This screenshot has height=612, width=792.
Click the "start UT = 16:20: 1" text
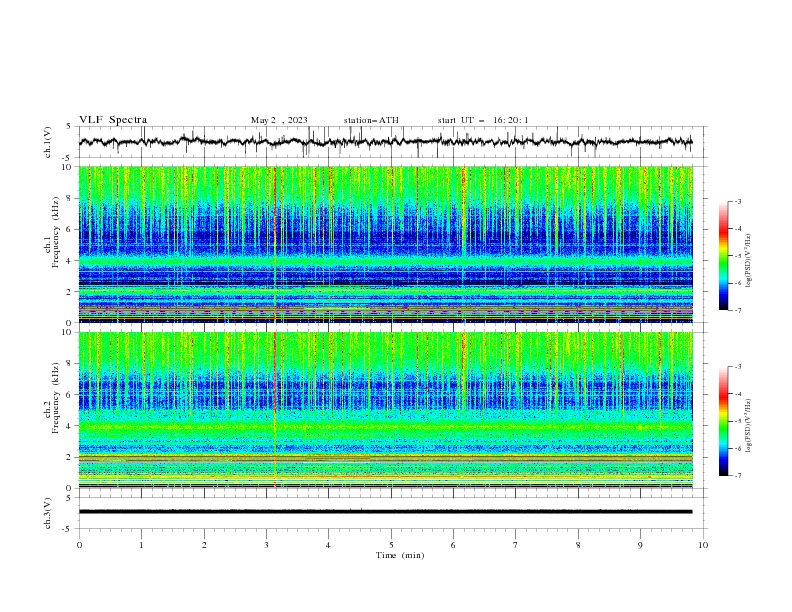pos(483,120)
